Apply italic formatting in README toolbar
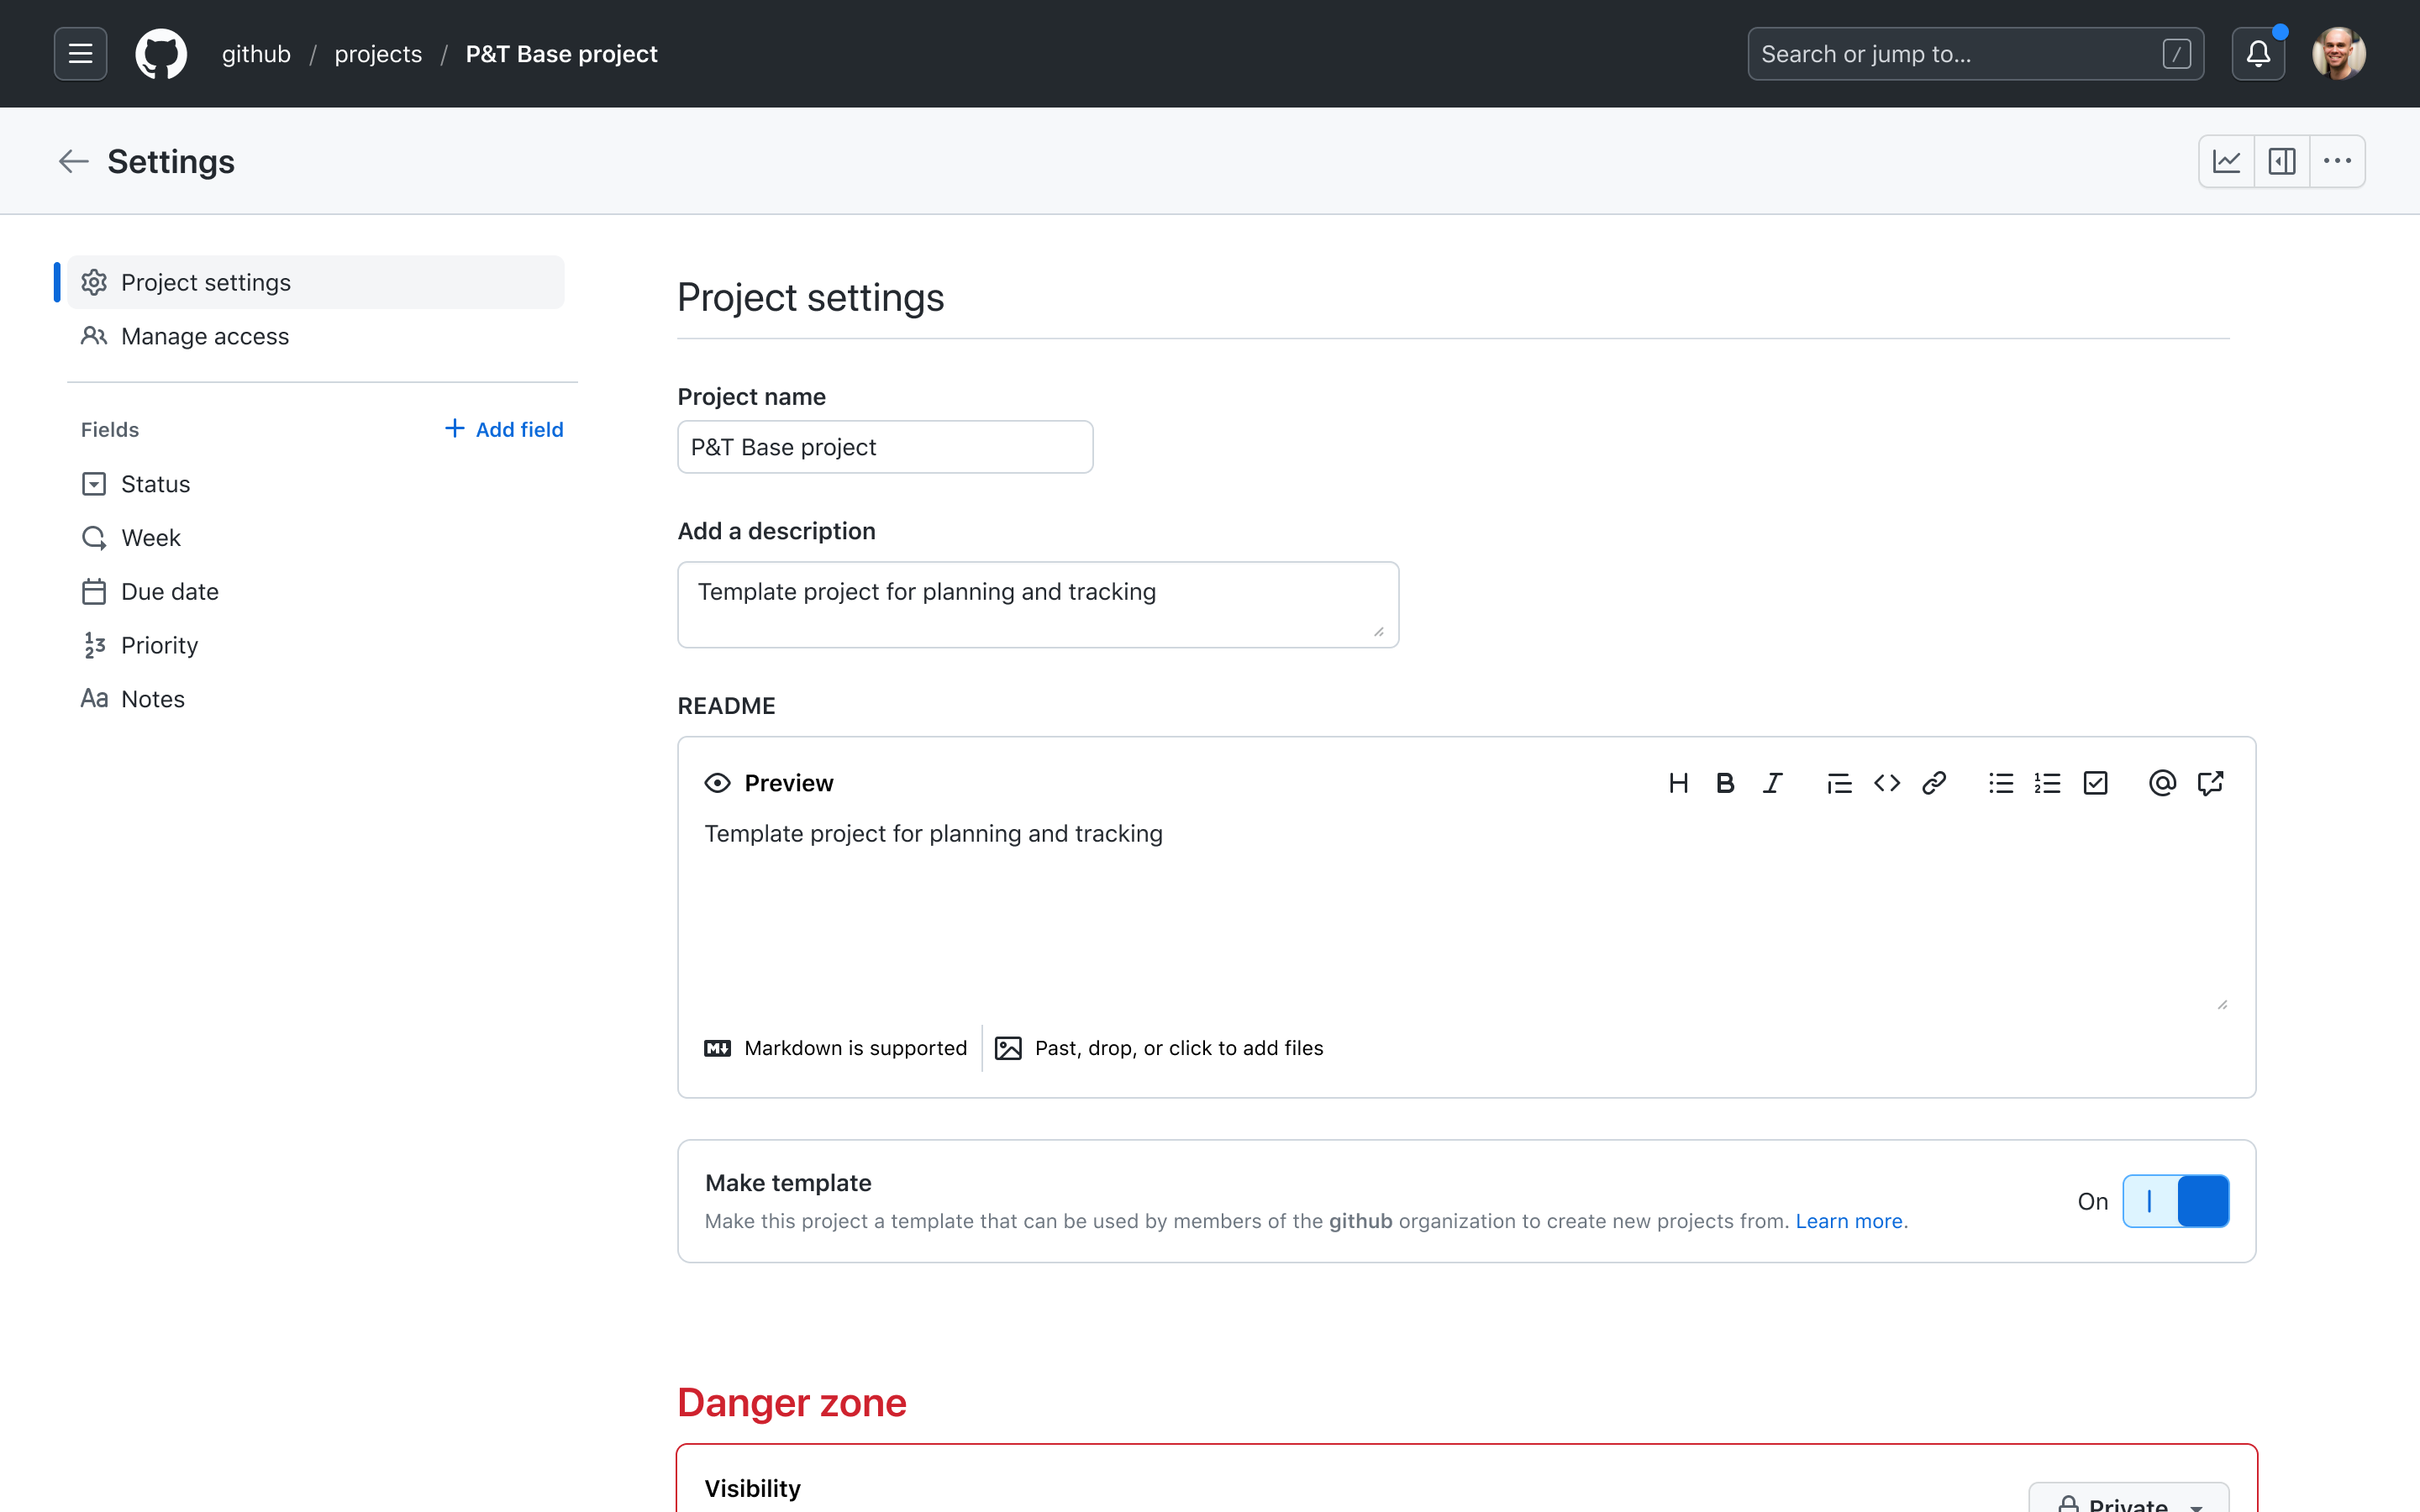2420x1512 pixels. coord(1772,783)
